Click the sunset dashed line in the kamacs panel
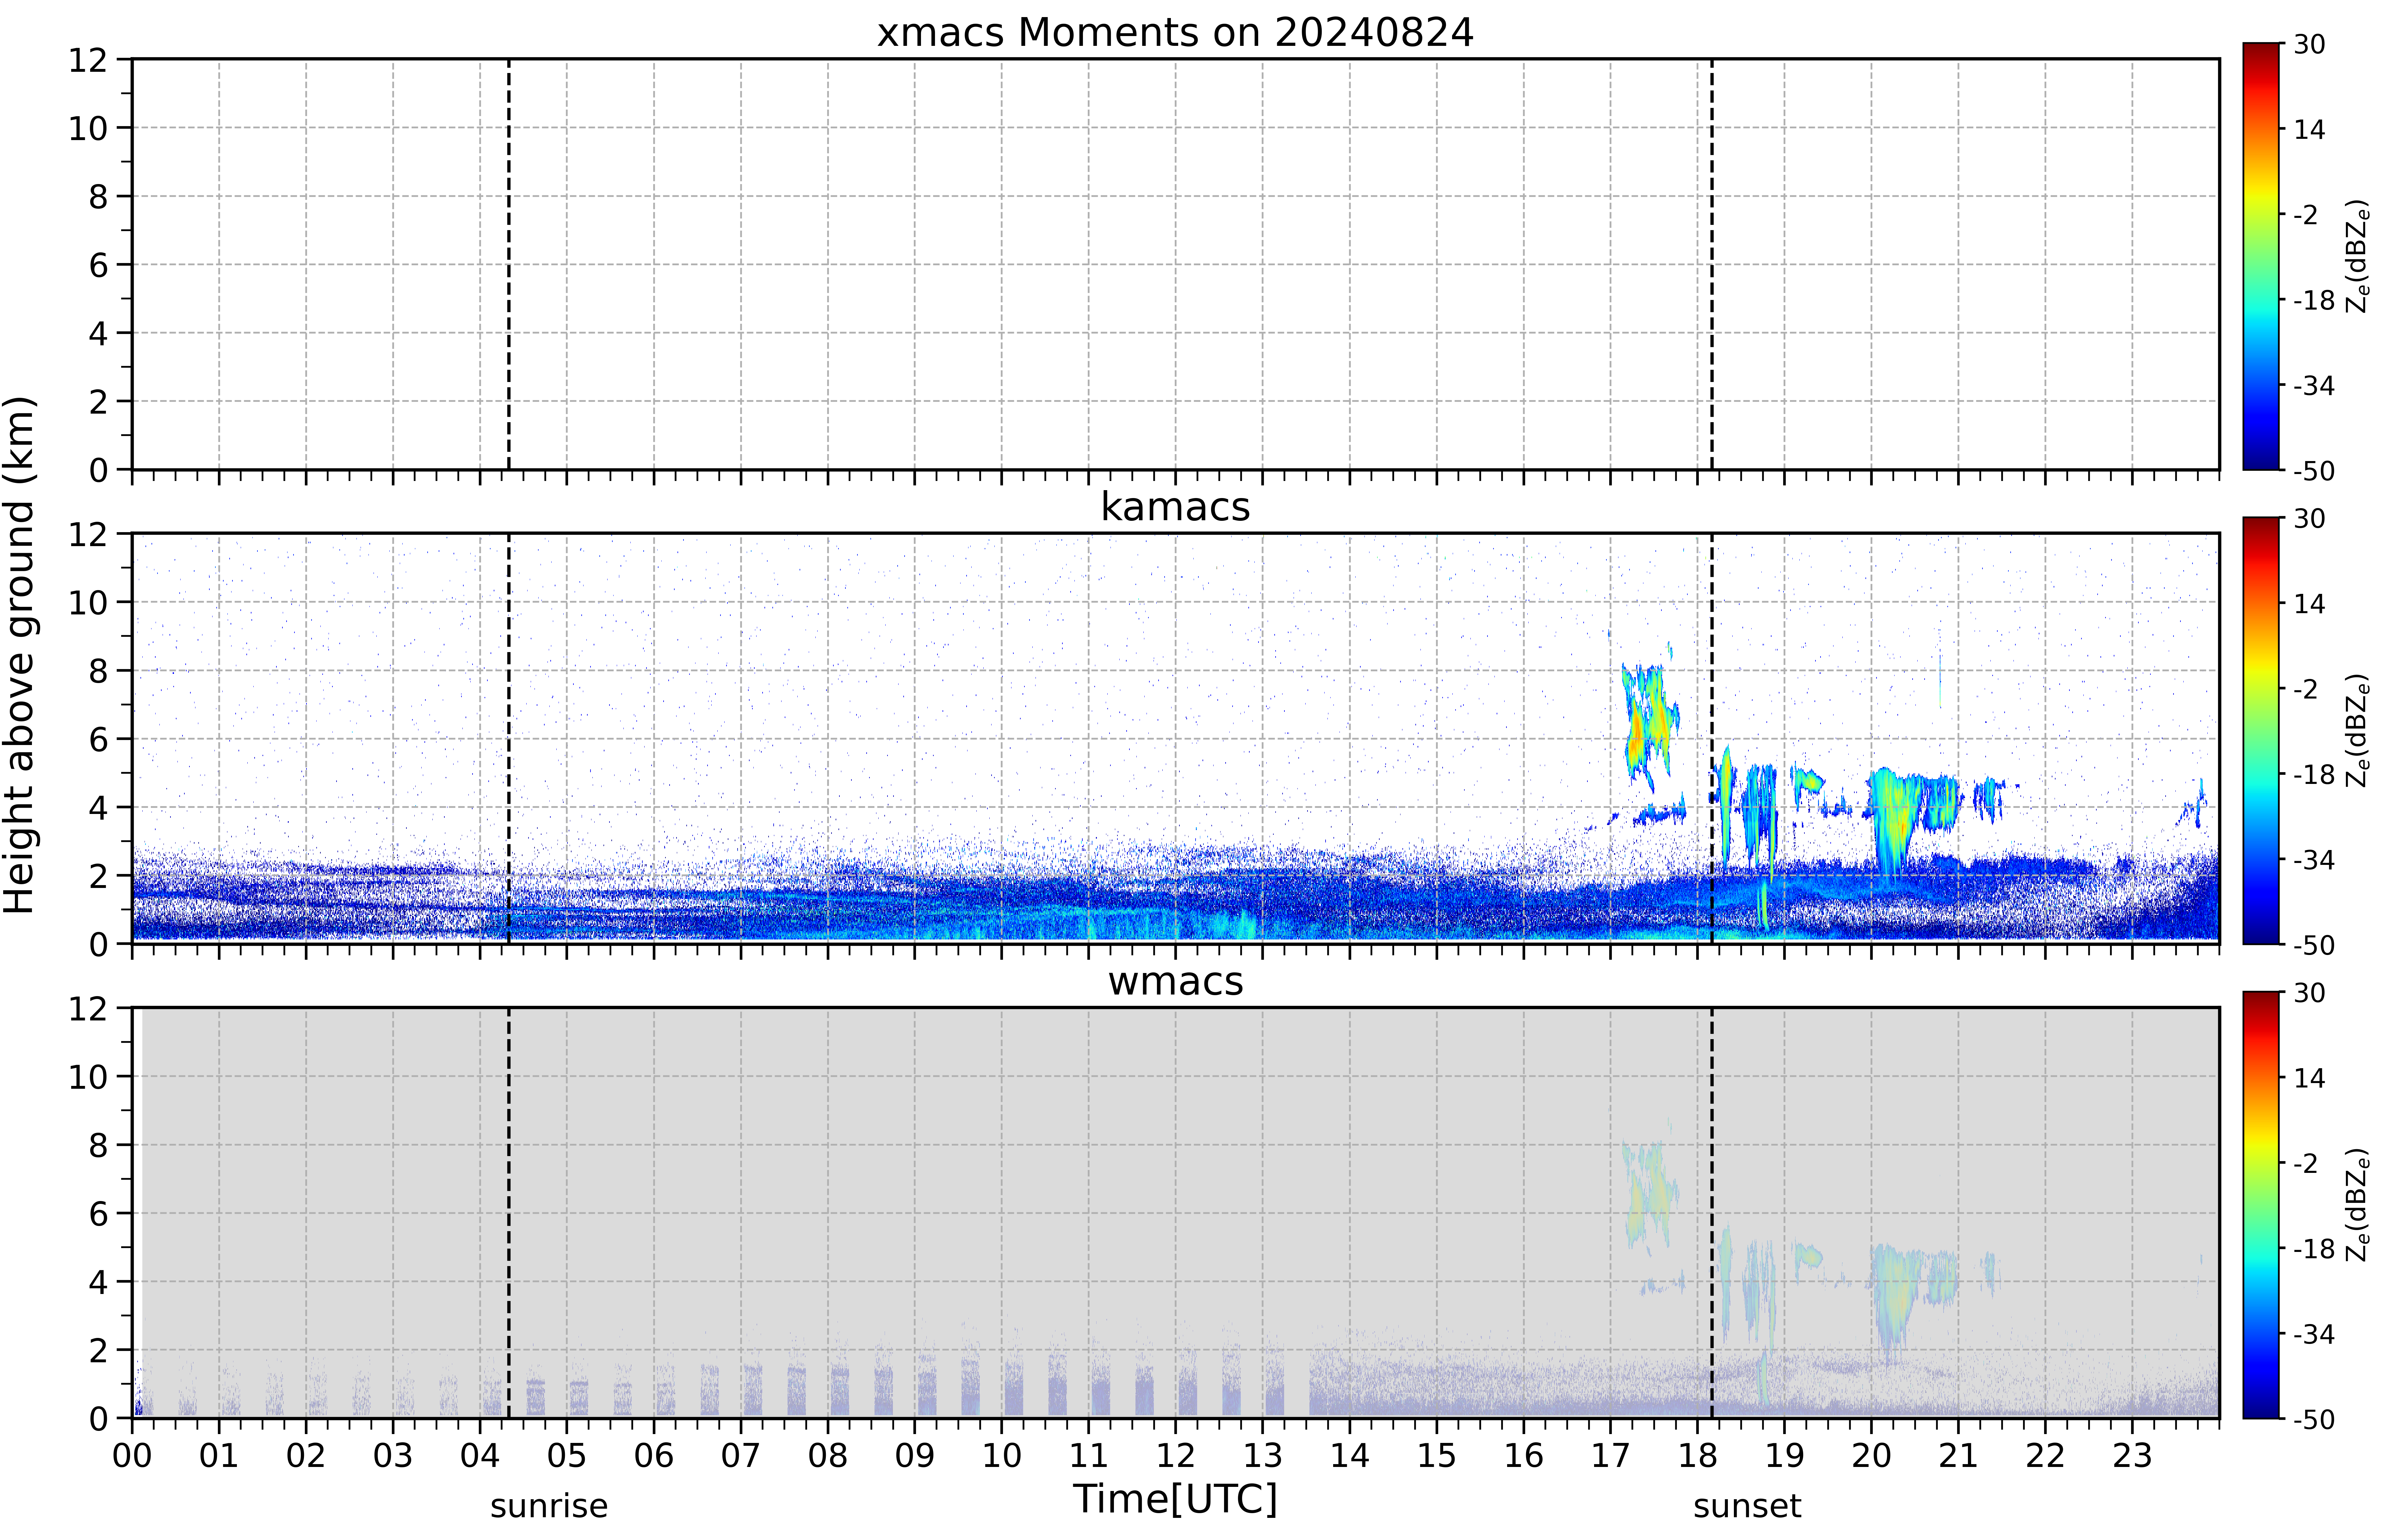Viewport: 2387px width, 1540px height. coord(1712,738)
